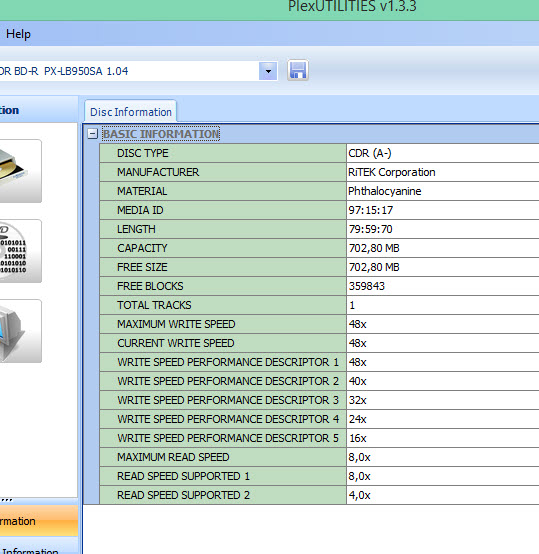The height and width of the screenshot is (554, 539).
Task: Click the 24x descriptor value
Action: pyautogui.click(x=357, y=419)
